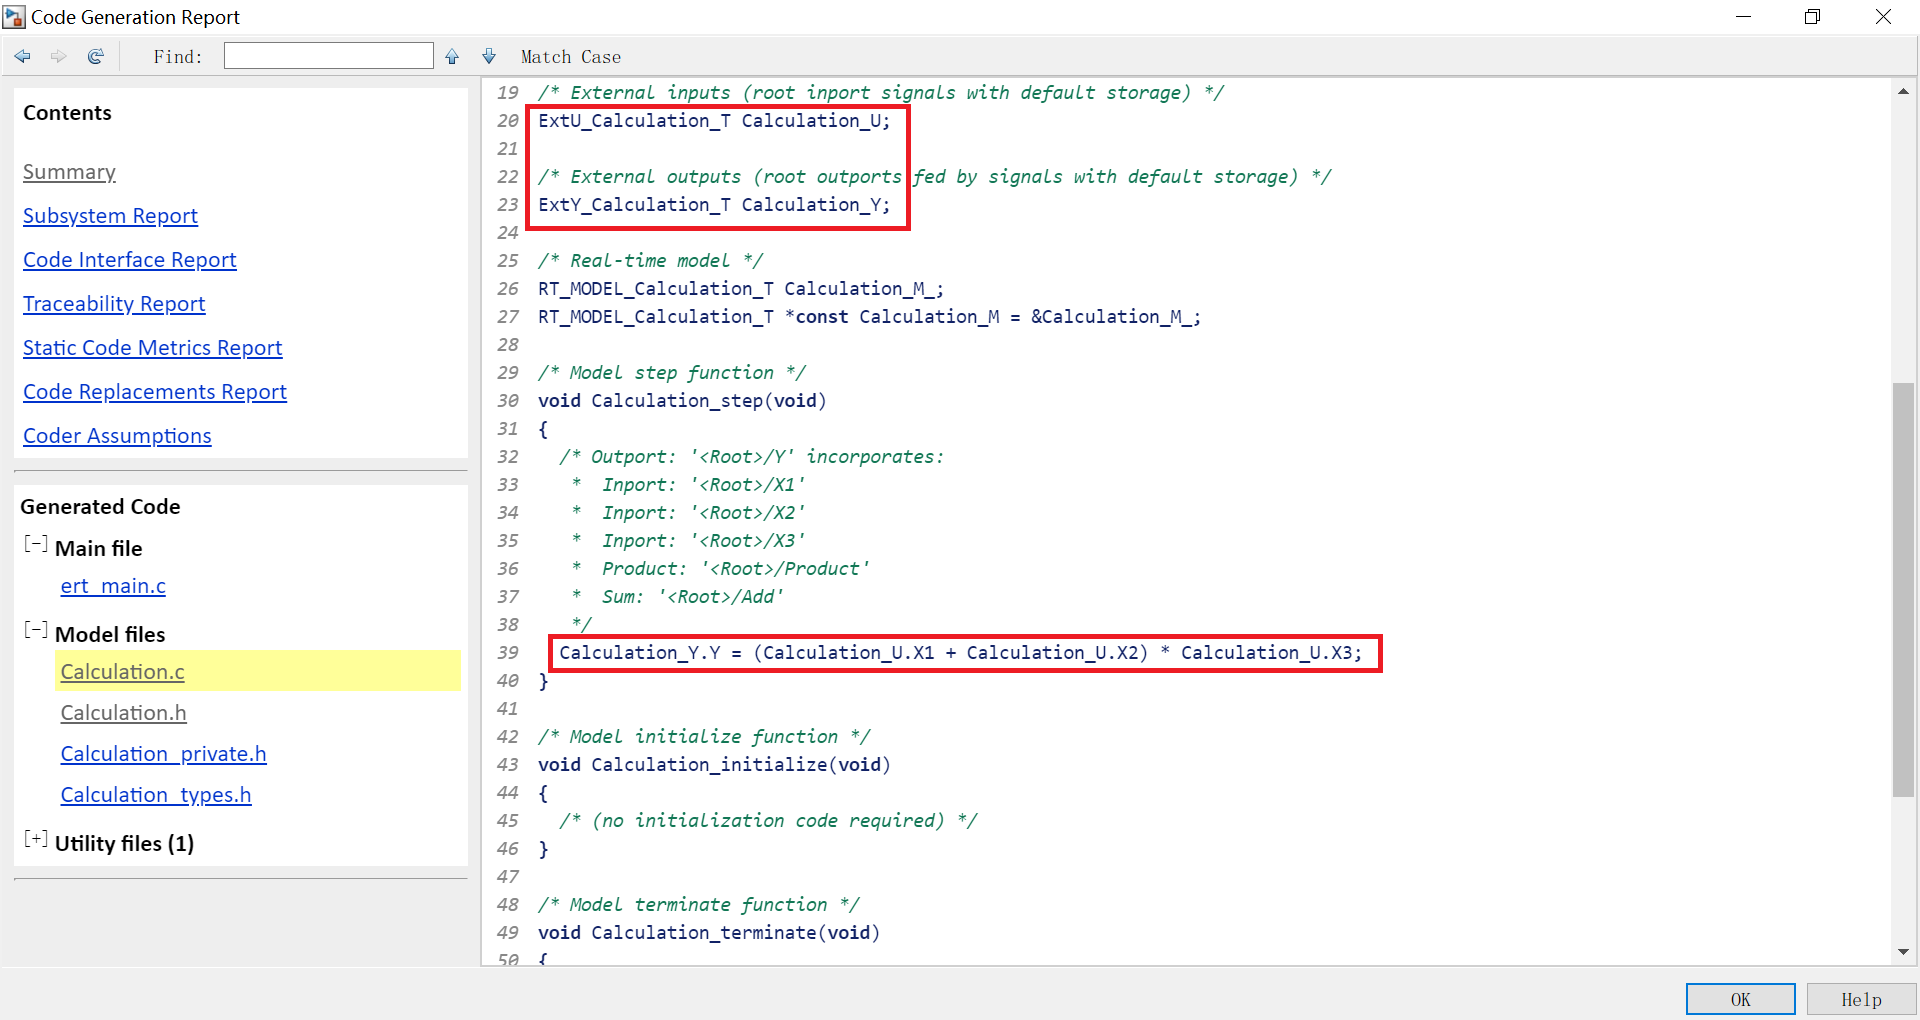The image size is (1920, 1020).
Task: Click code line 39 output assignment
Action: 960,653
